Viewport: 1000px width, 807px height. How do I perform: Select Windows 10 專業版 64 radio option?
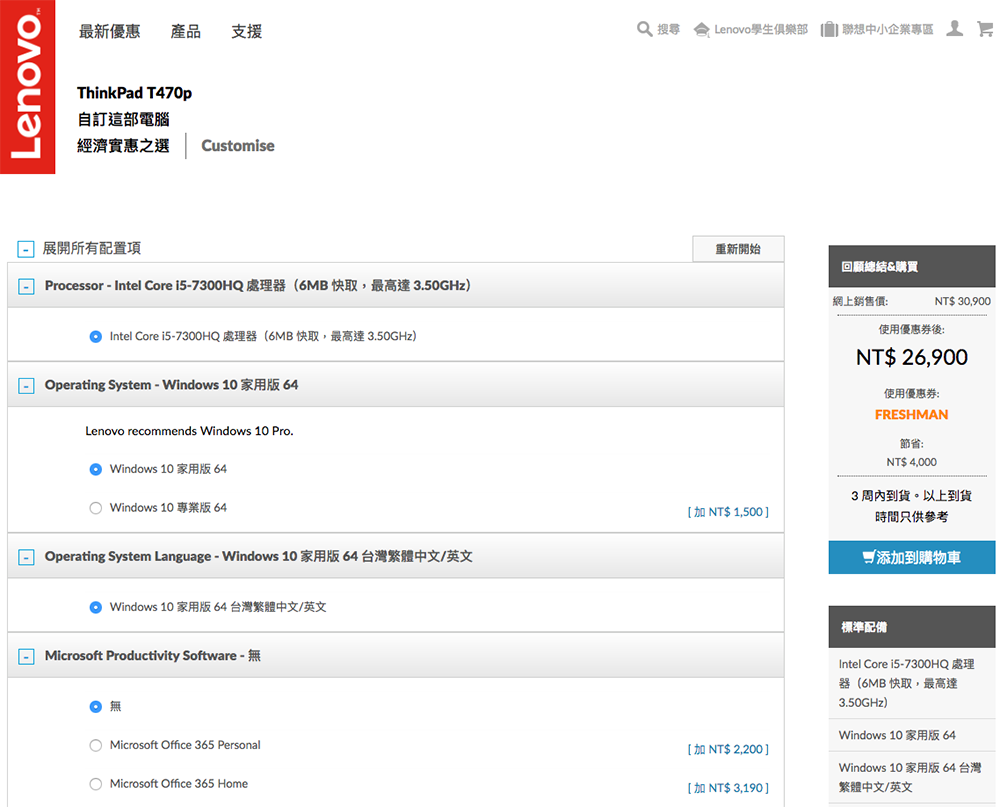(96, 508)
